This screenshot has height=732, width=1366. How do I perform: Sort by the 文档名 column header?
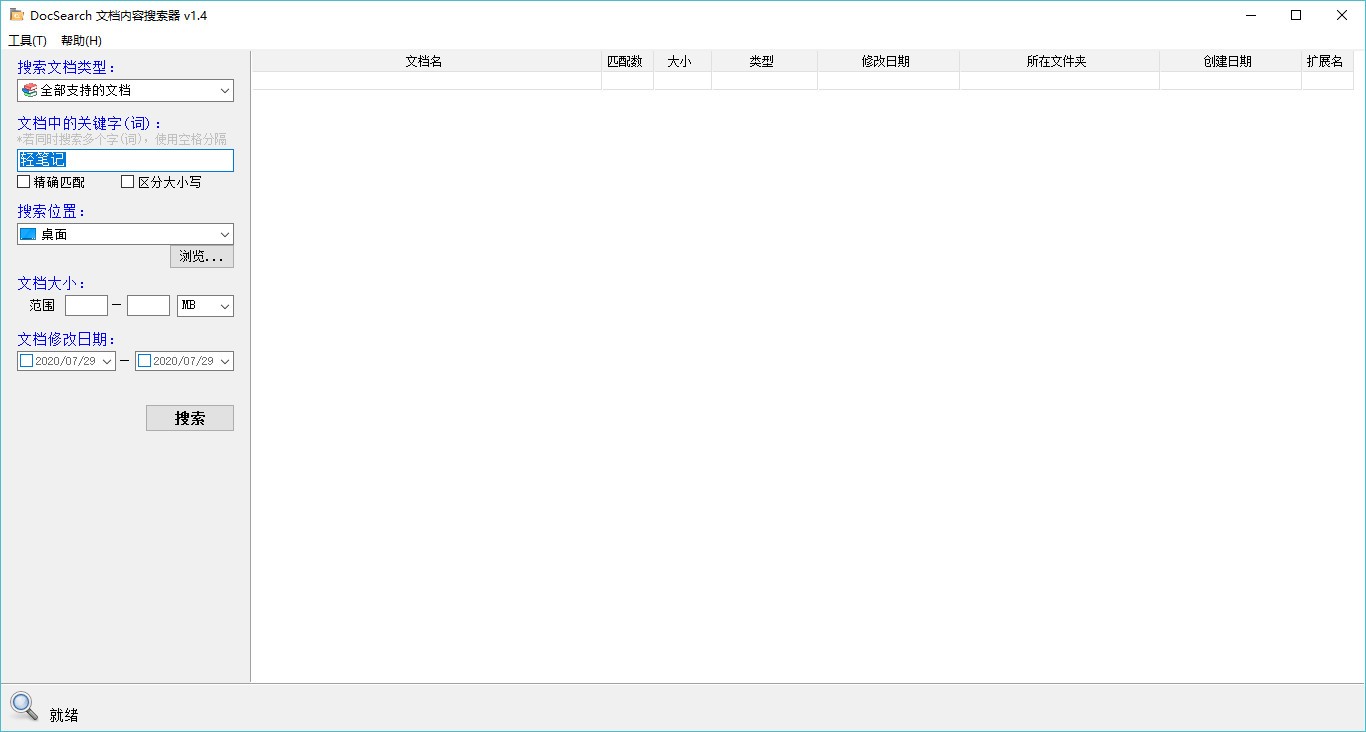(x=425, y=61)
